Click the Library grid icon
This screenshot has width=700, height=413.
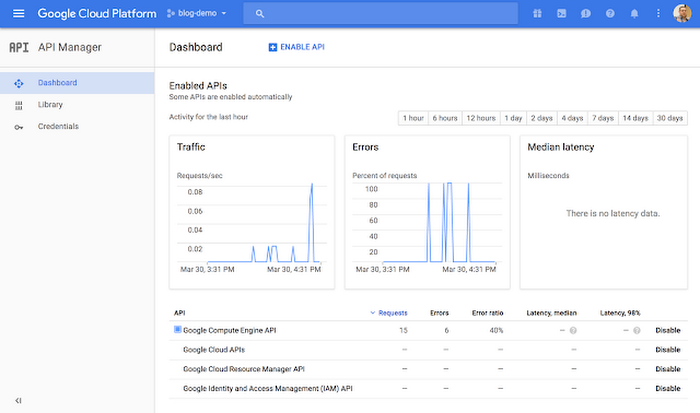point(18,105)
